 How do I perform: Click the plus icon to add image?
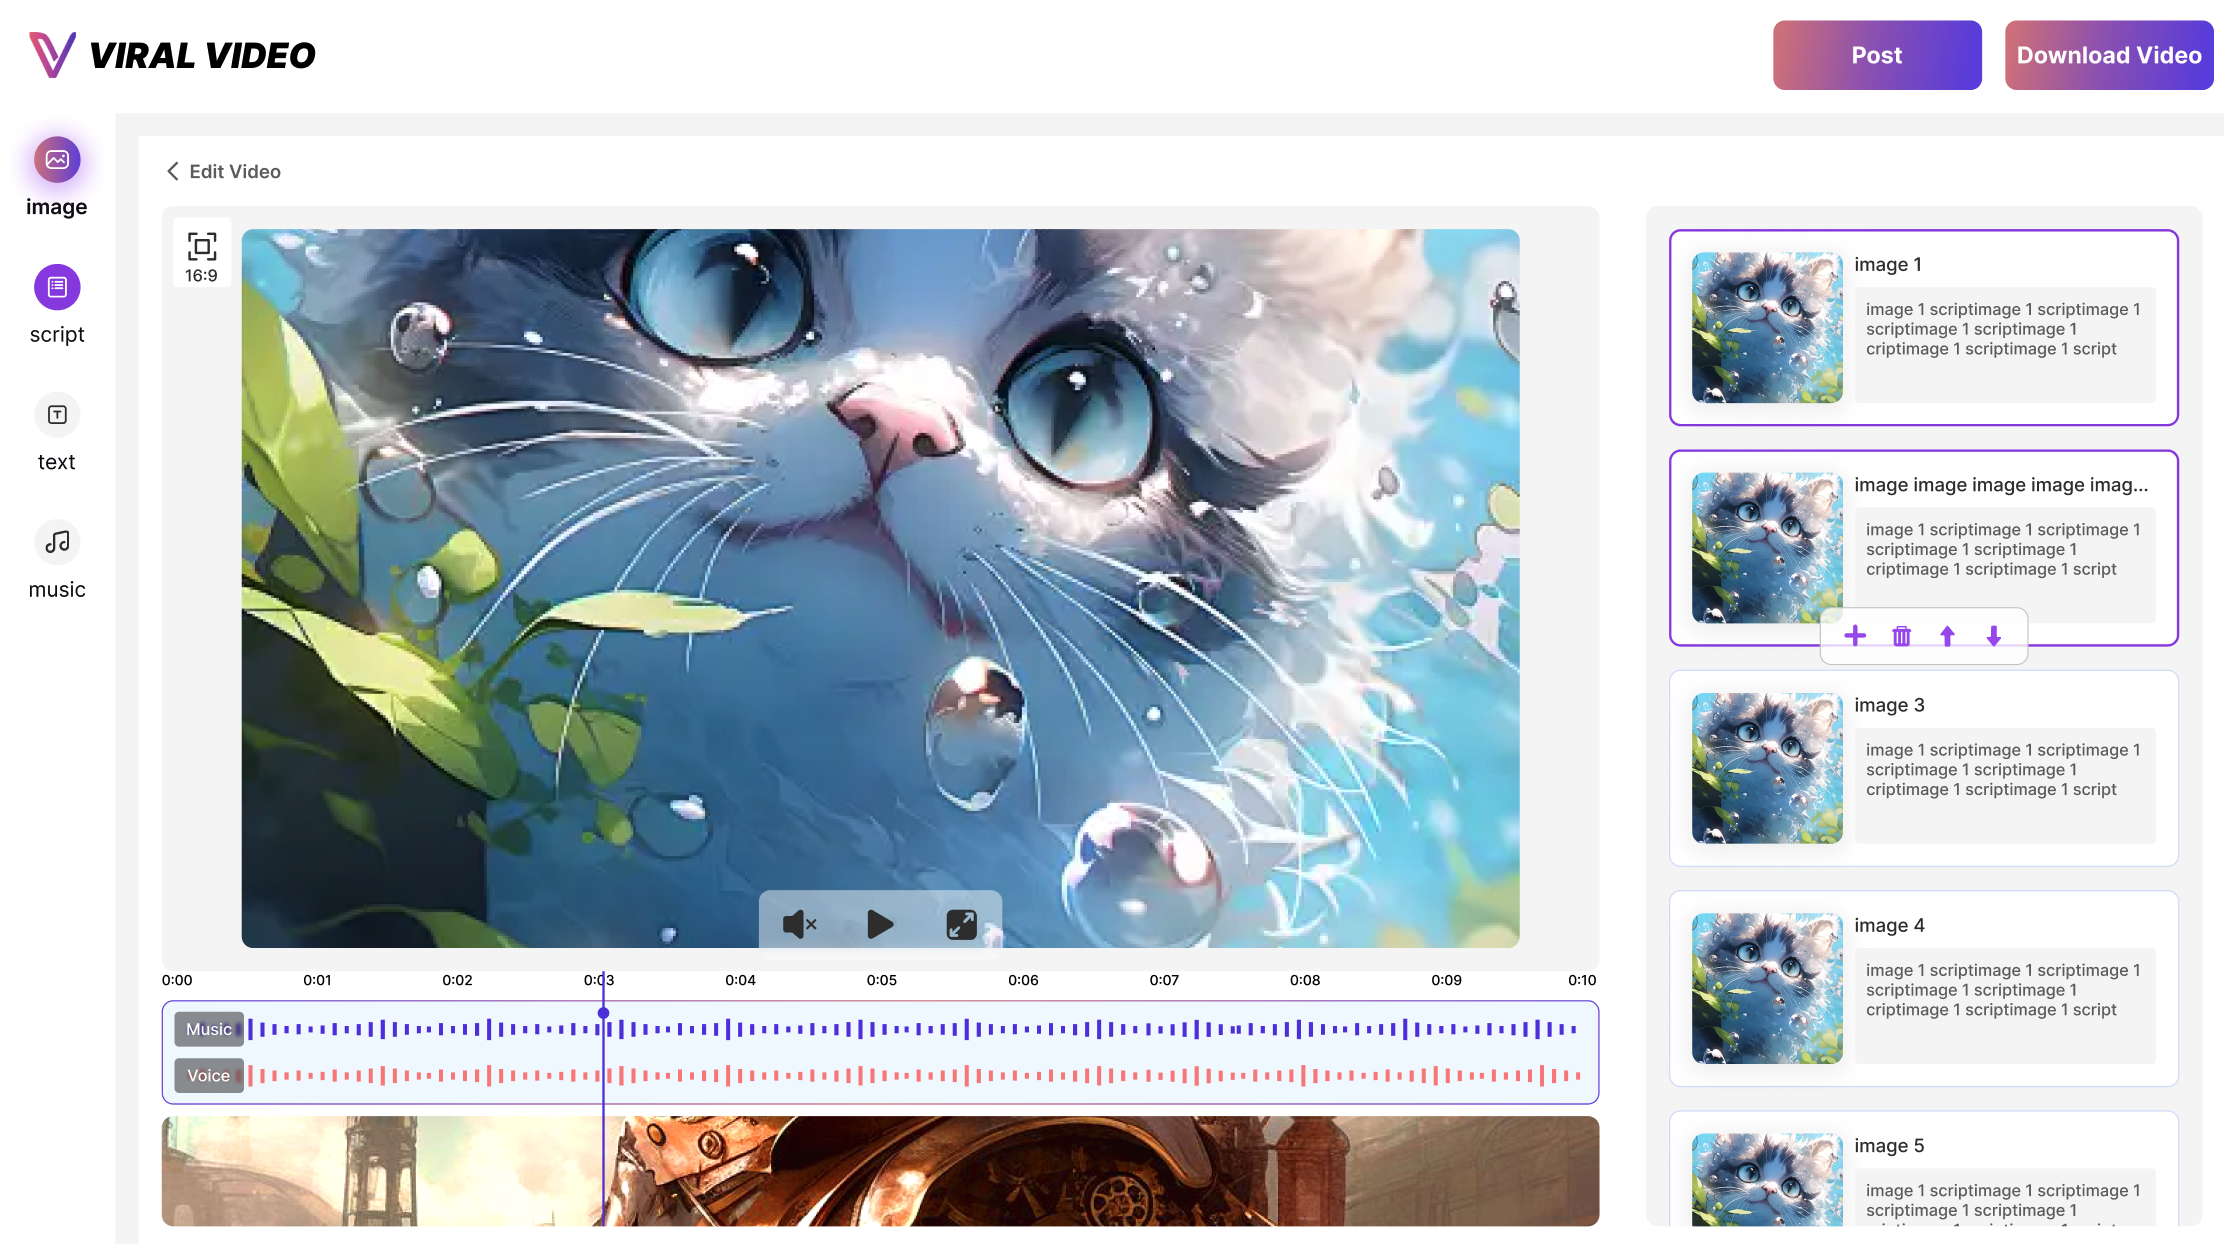click(1855, 636)
